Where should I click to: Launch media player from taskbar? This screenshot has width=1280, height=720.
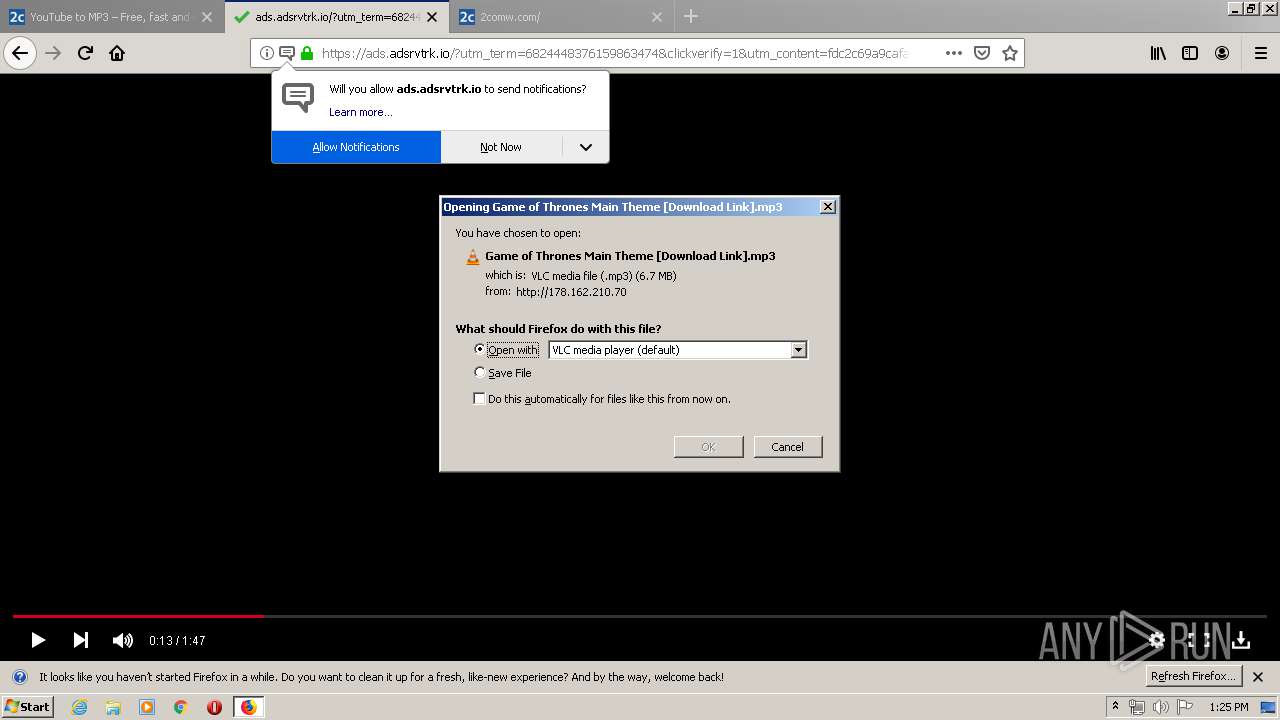pyautogui.click(x=147, y=707)
